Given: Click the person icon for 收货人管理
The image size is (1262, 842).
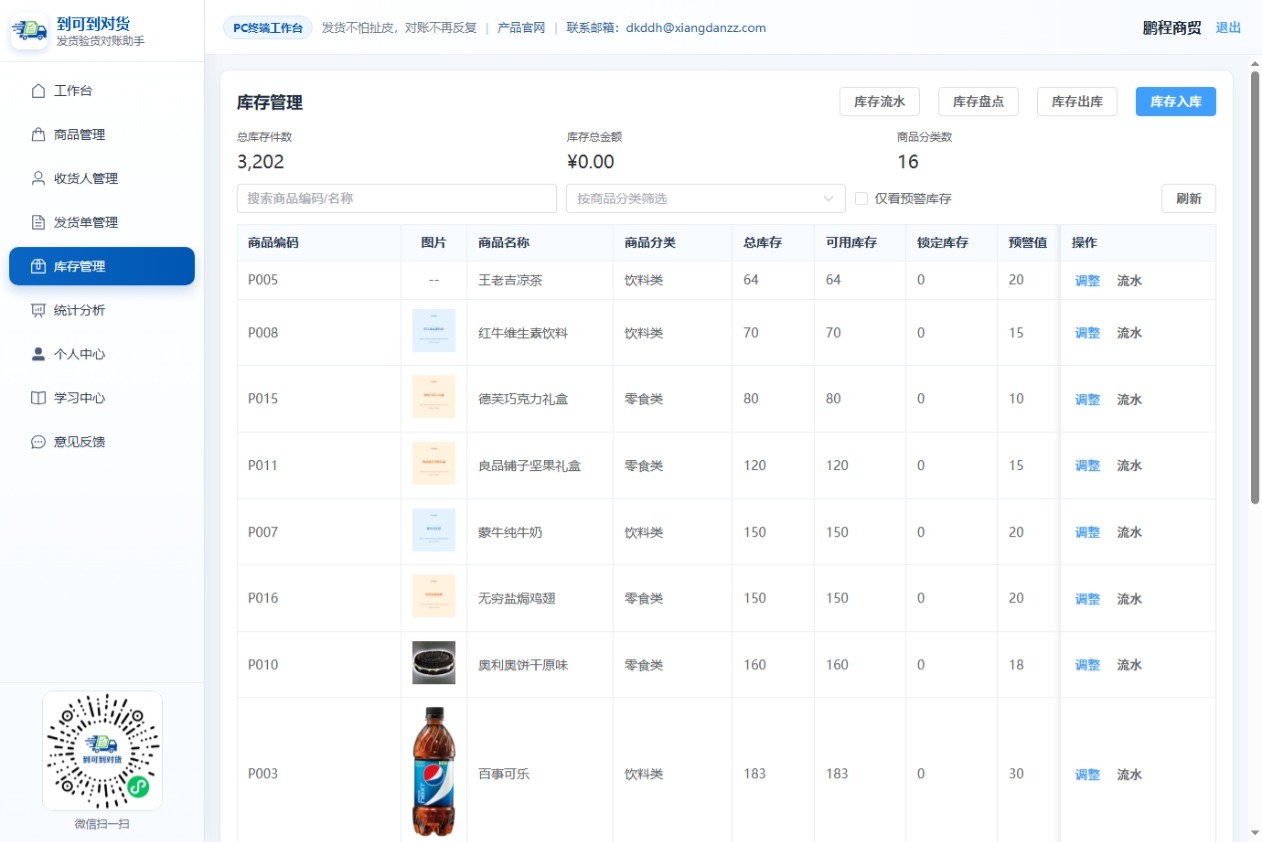Looking at the screenshot, I should tap(39, 179).
